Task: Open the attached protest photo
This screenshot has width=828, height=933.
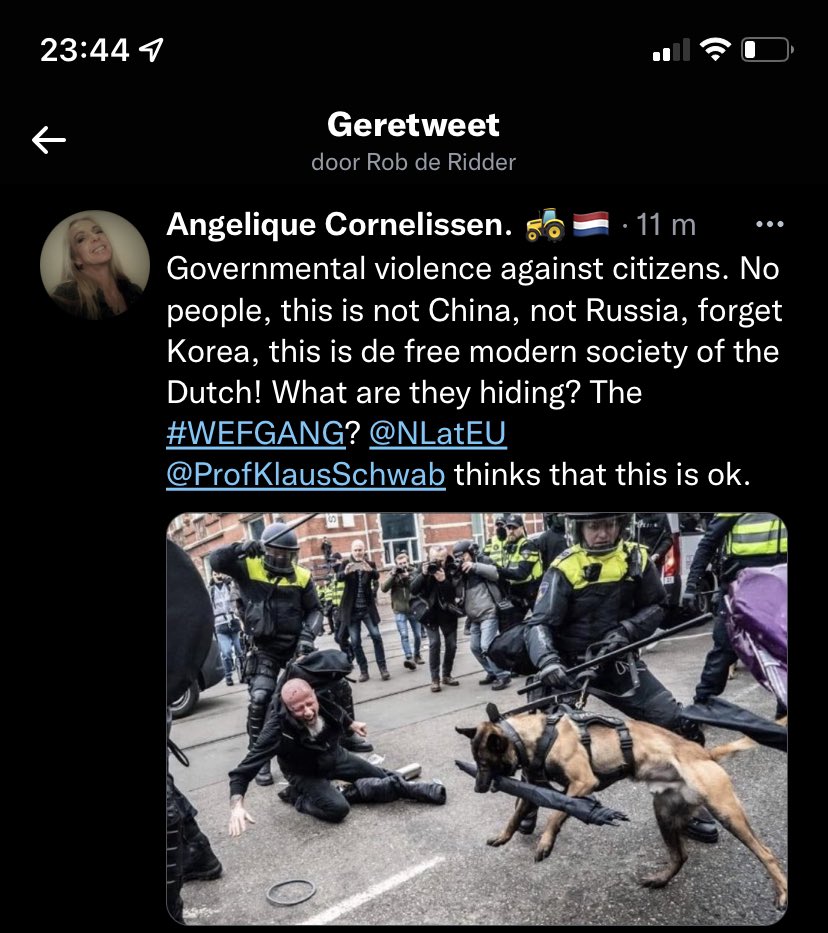Action: pyautogui.click(x=477, y=718)
